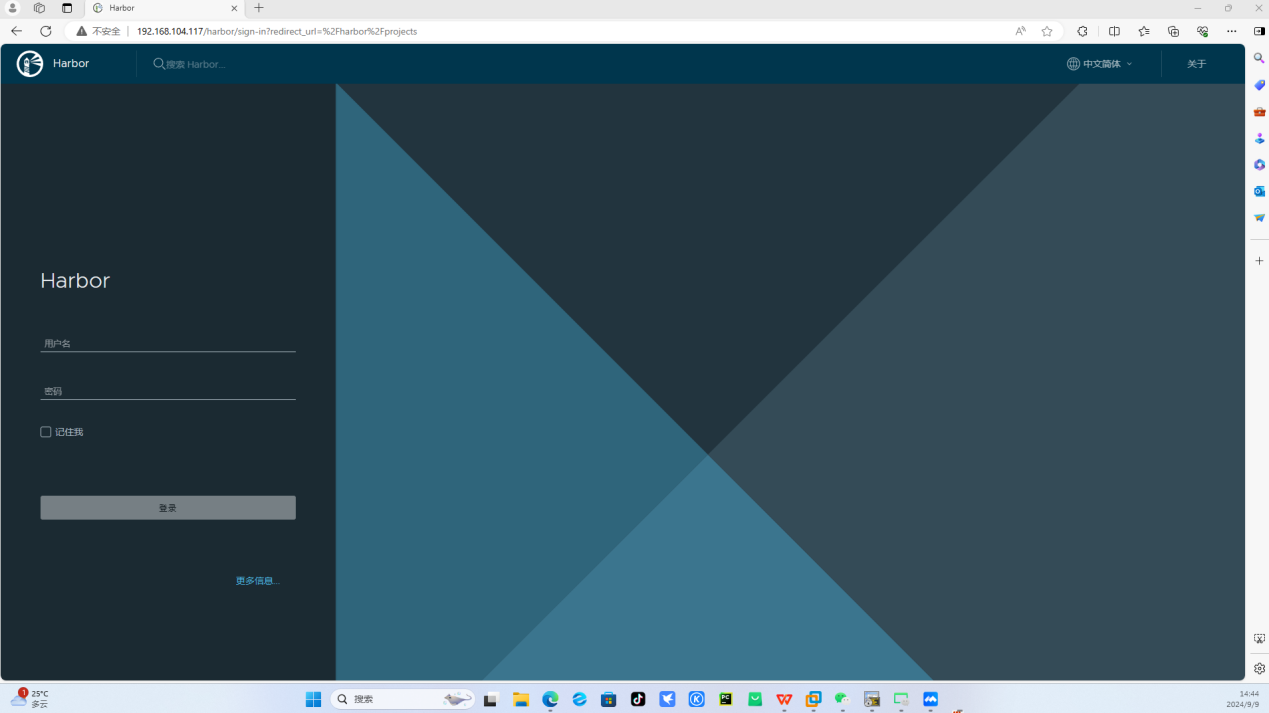Open the 关于 About menu item
Screen dimensions: 1269x713
tap(1196, 64)
